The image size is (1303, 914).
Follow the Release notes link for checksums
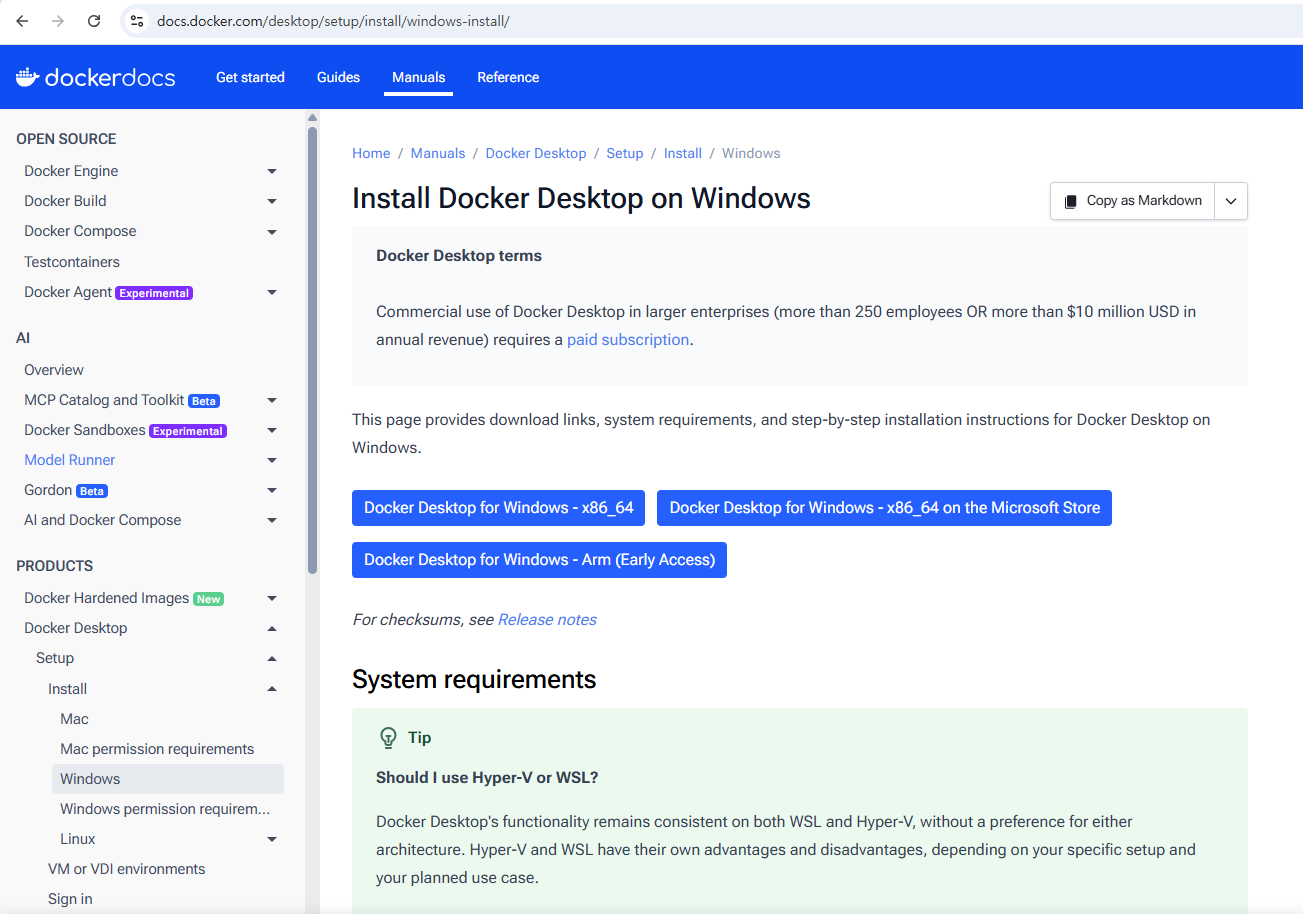(547, 619)
